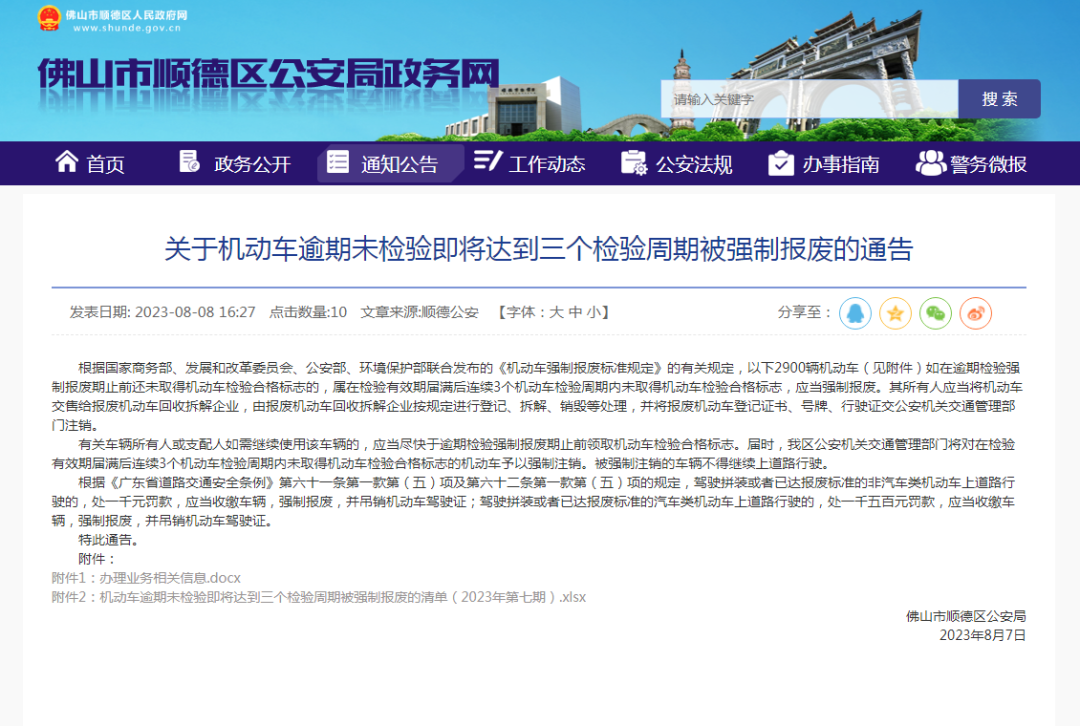Image resolution: width=1080 pixels, height=726 pixels.
Task: Share article via WeChat icon
Action: click(935, 313)
